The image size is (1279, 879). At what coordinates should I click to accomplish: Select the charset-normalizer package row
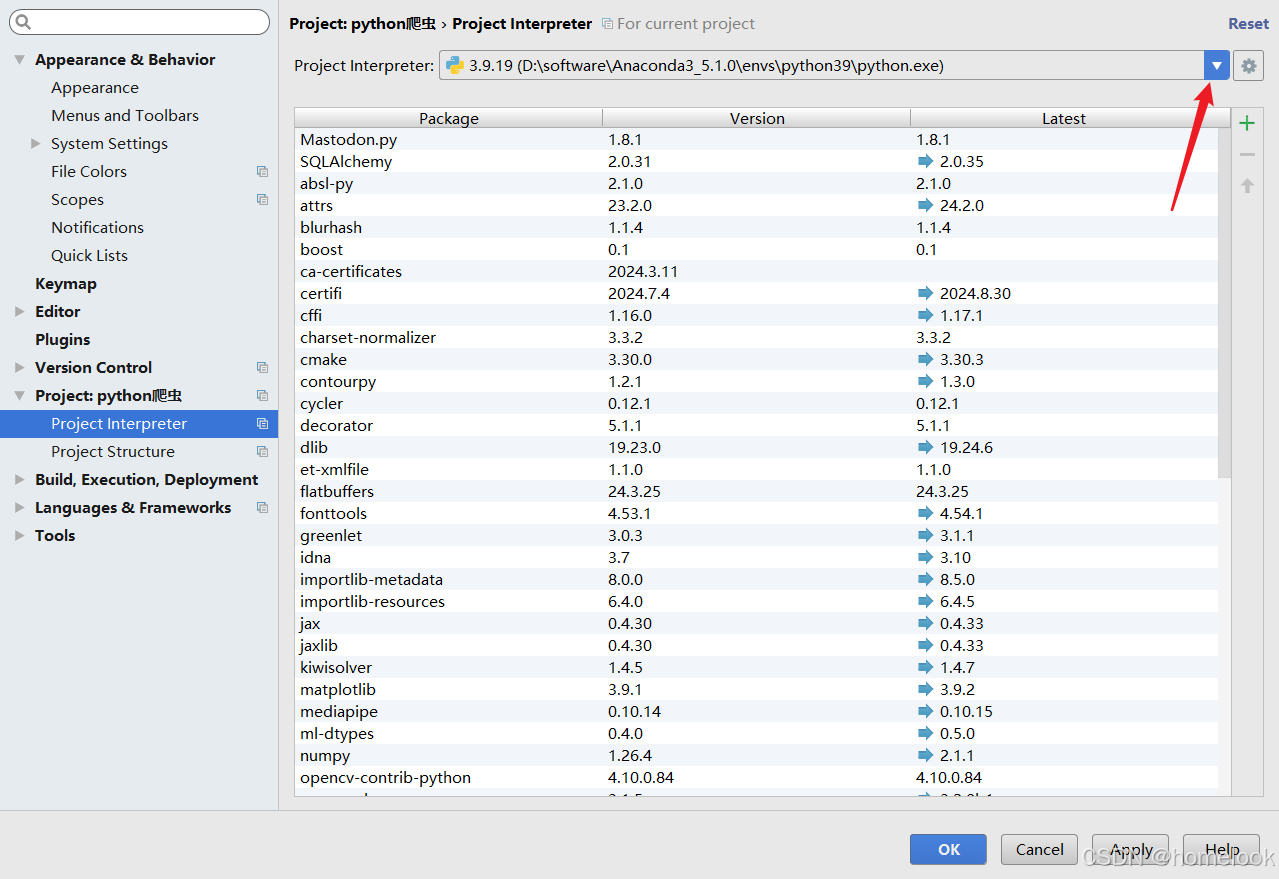pos(756,338)
